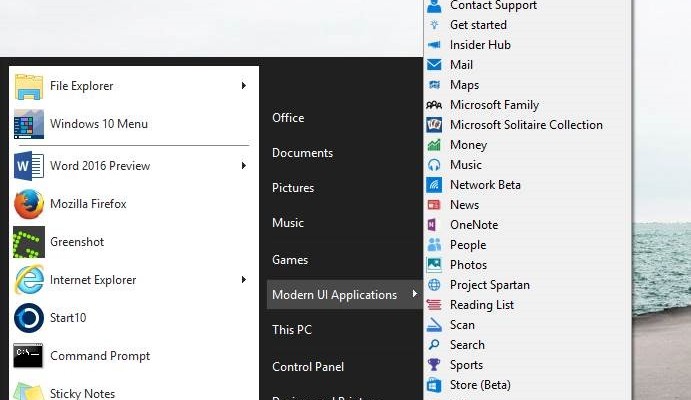Launch the Greenshot application icon
691x400 pixels.
[x=29, y=242]
